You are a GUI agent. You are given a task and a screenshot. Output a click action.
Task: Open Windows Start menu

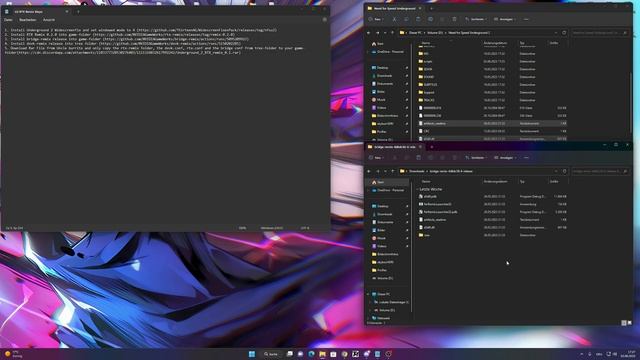tap(252, 354)
